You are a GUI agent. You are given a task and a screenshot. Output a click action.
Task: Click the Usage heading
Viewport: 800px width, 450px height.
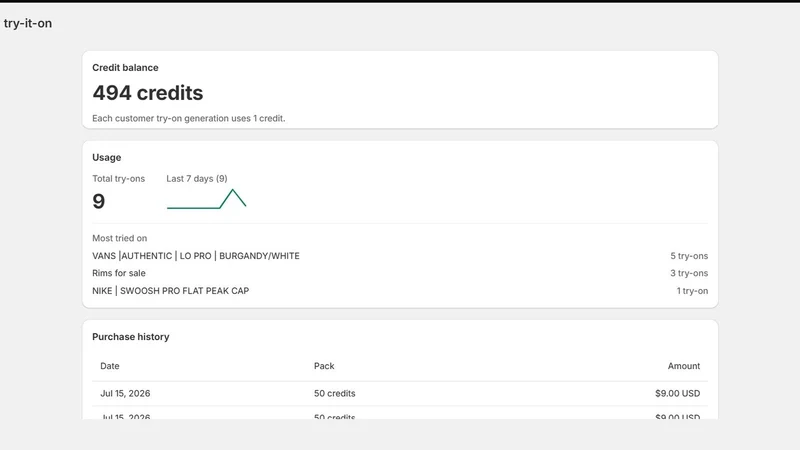[107, 157]
